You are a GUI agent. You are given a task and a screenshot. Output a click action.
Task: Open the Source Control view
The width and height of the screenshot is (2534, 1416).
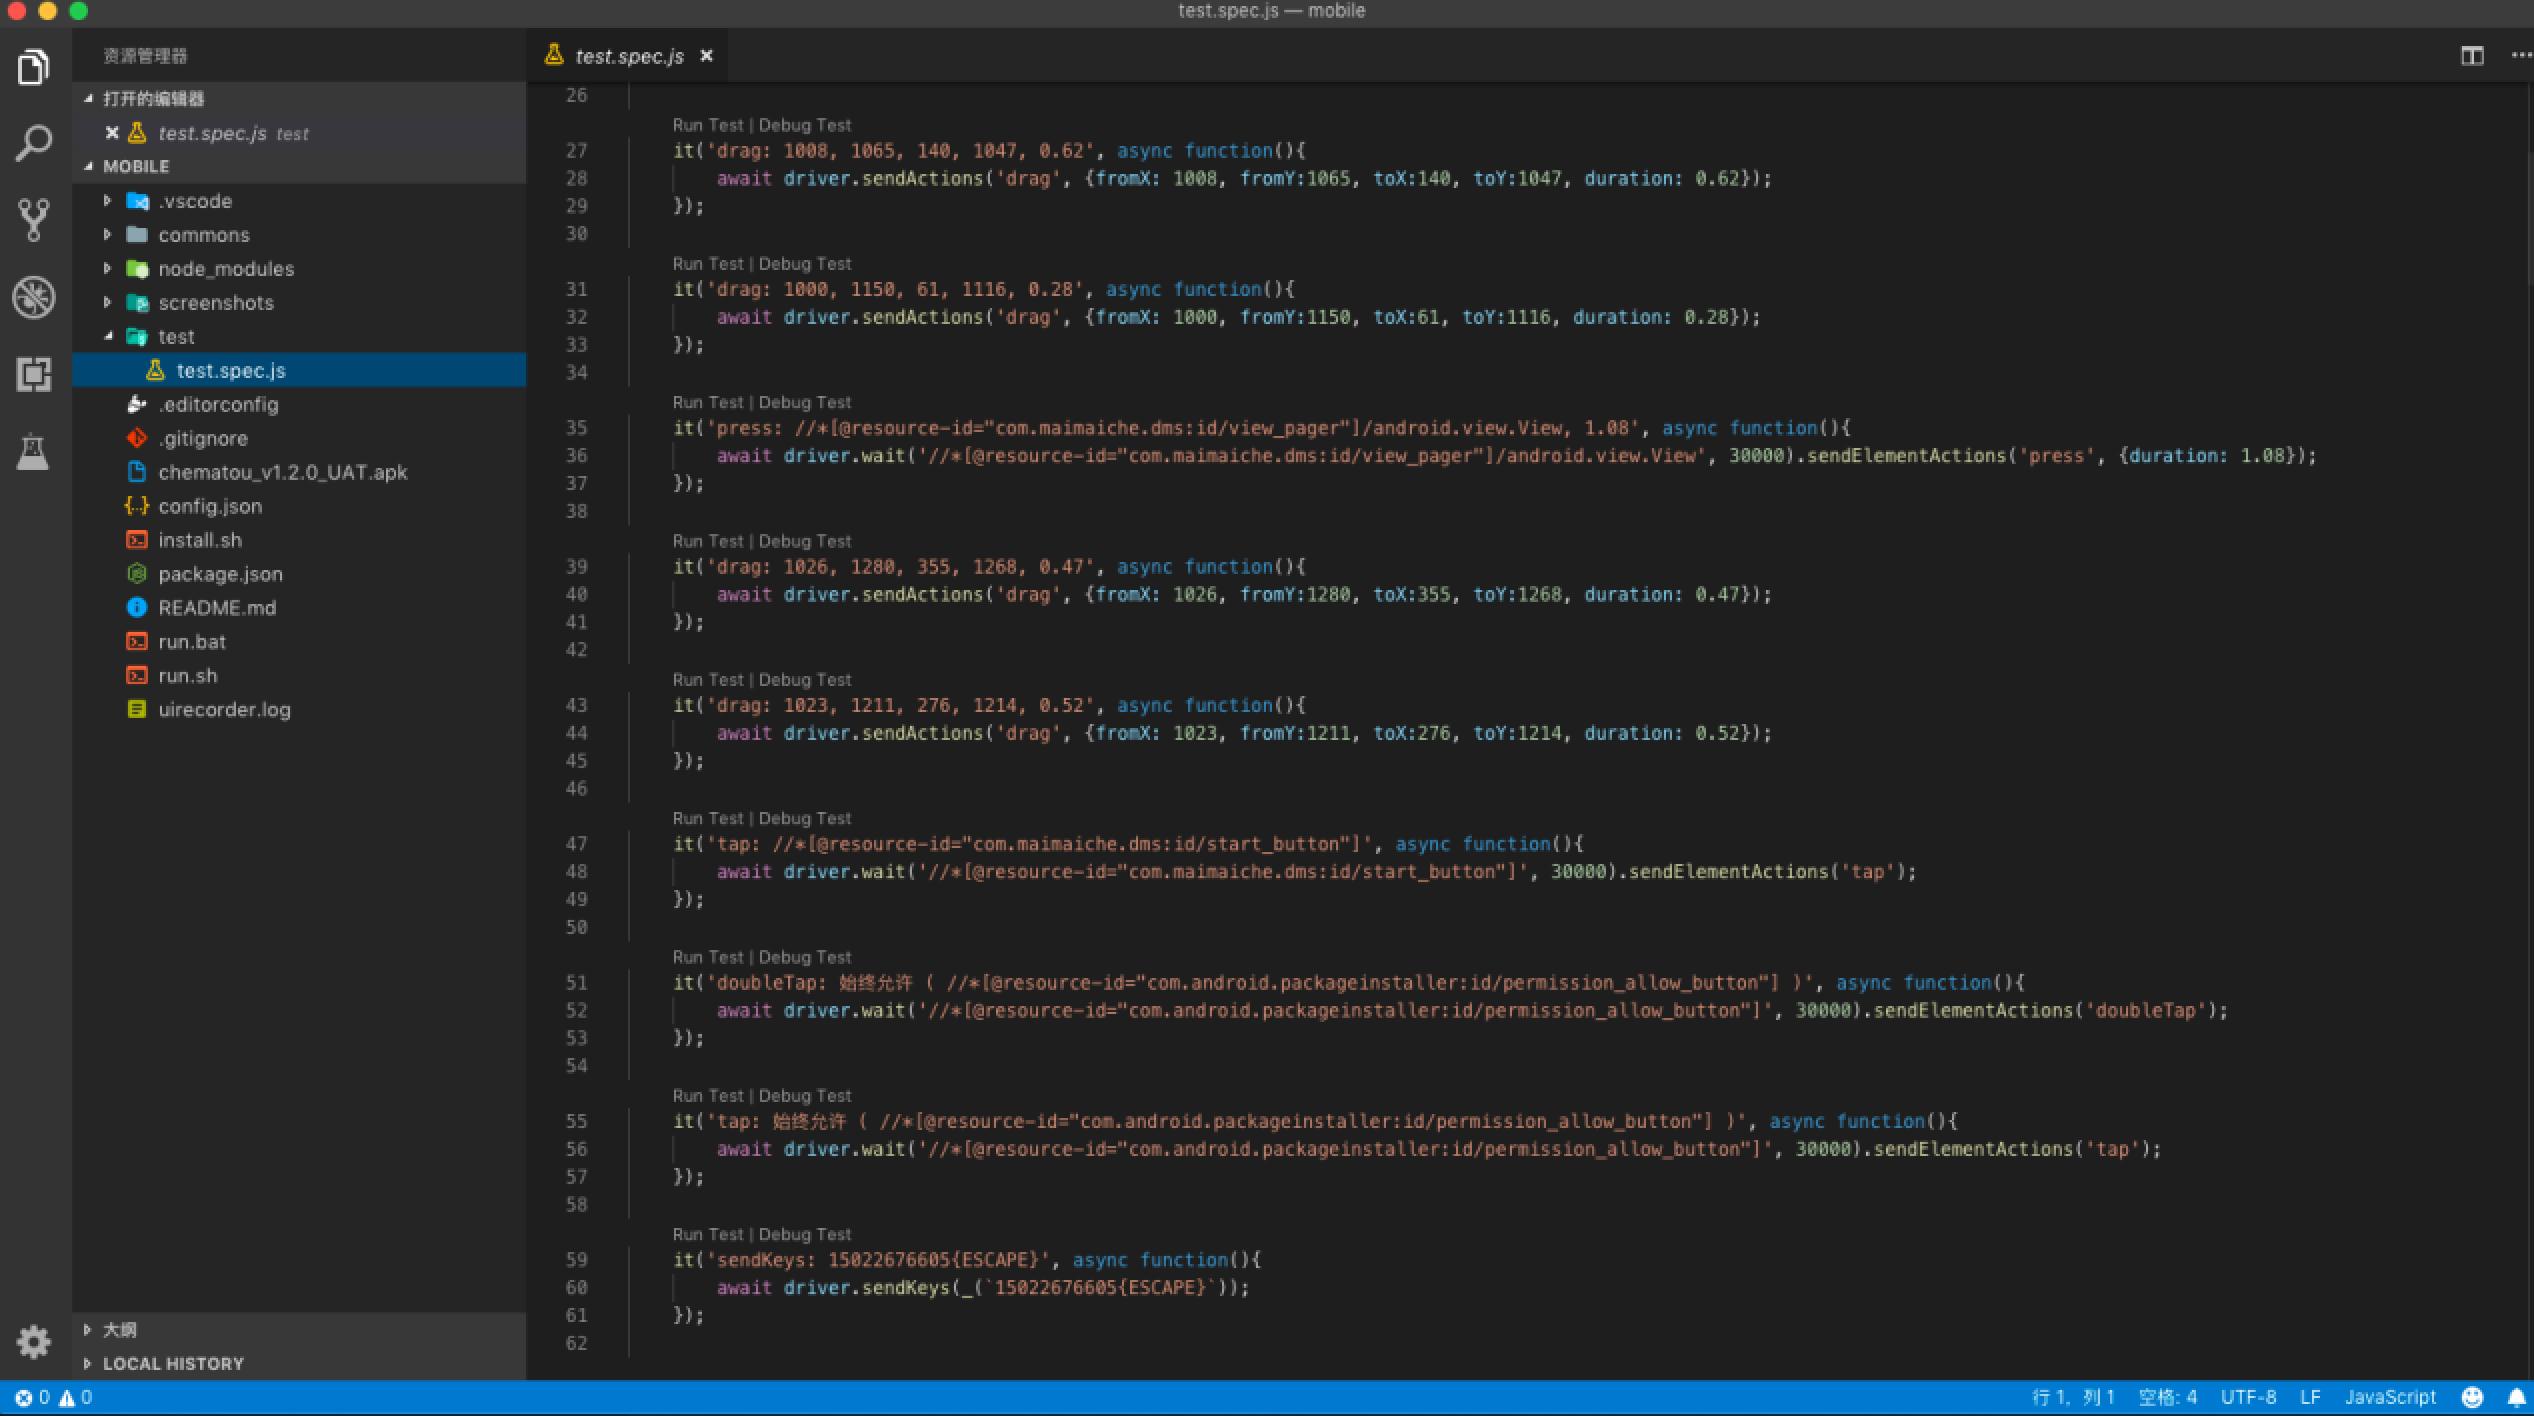tap(34, 220)
